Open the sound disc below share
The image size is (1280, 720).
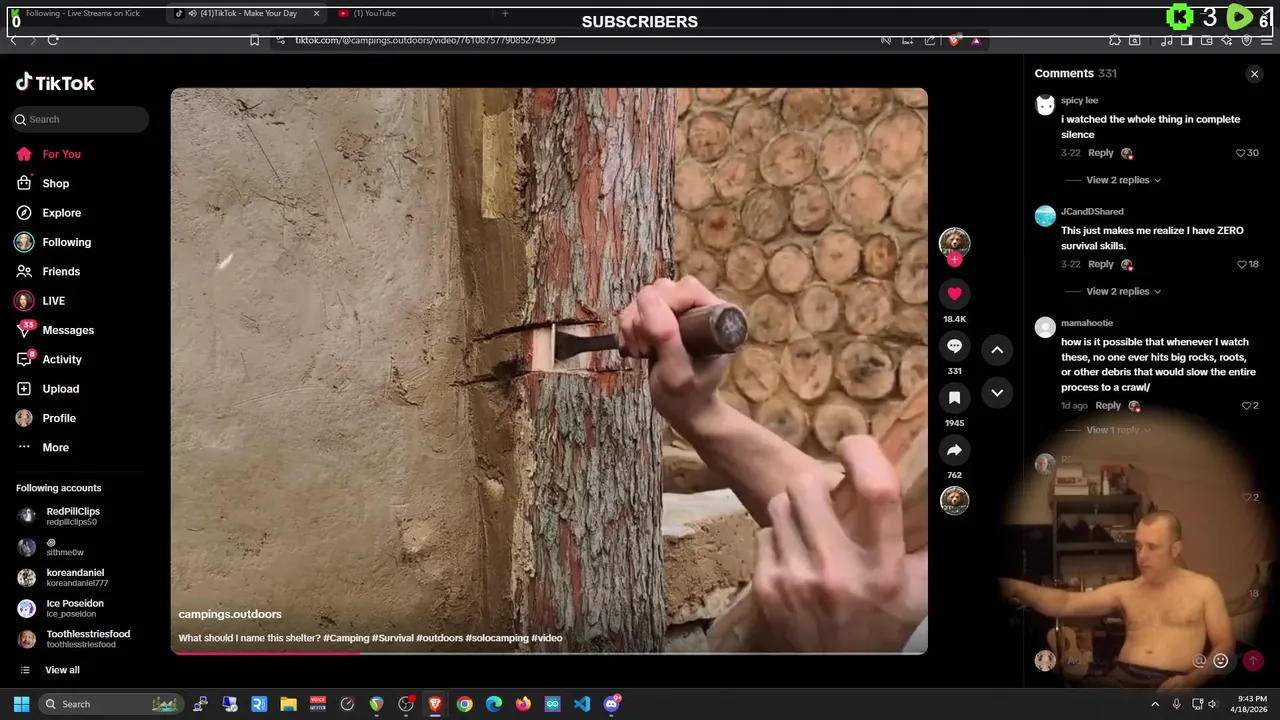tap(954, 500)
